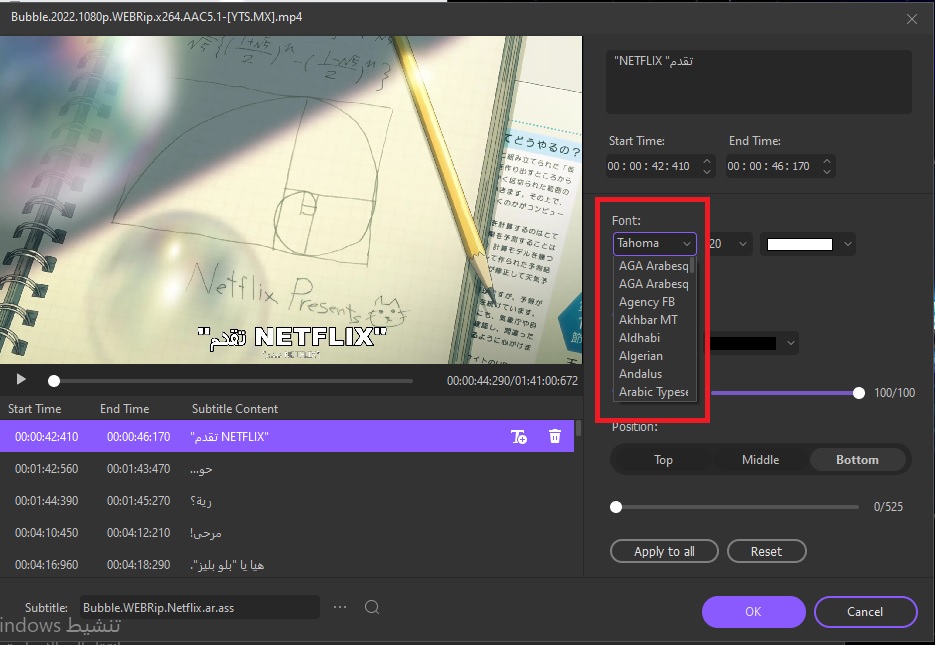935x645 pixels.
Task: Click the transparency slider handle at 100
Action: coord(859,393)
